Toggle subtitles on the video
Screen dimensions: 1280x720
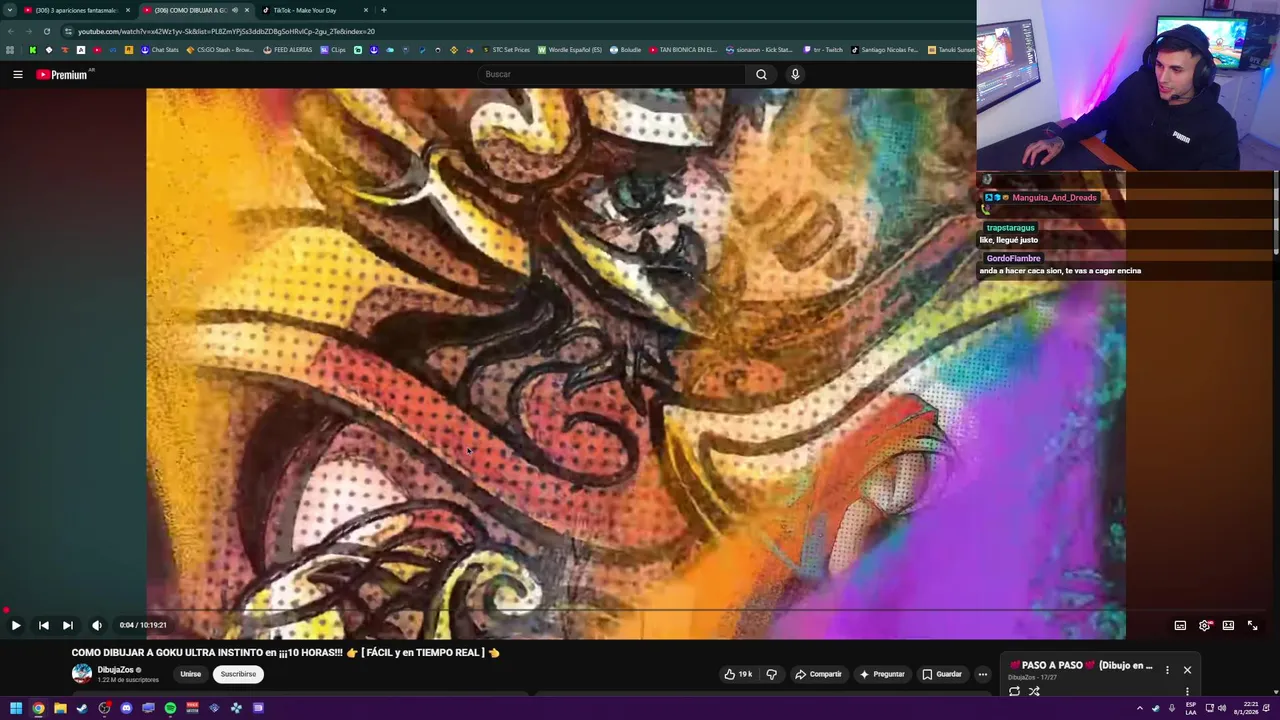(x=1180, y=625)
